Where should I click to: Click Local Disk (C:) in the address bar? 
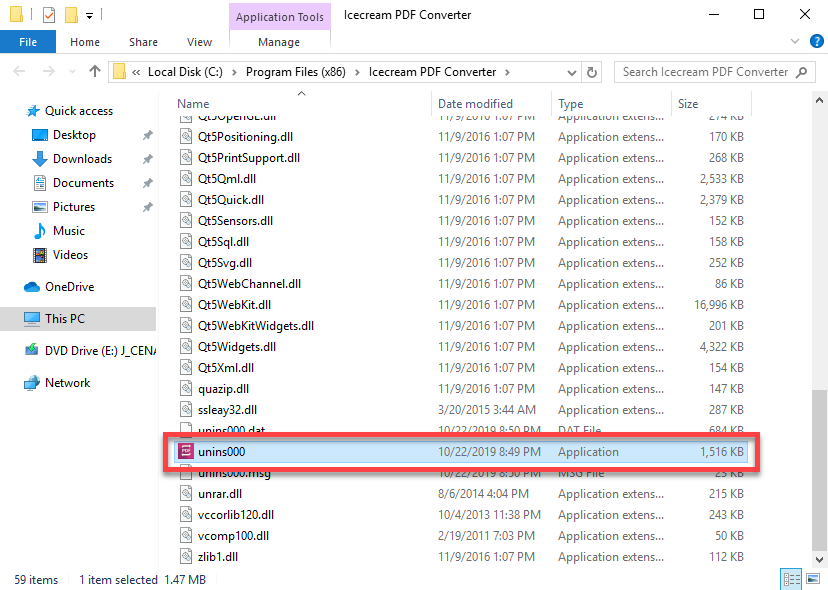point(185,72)
